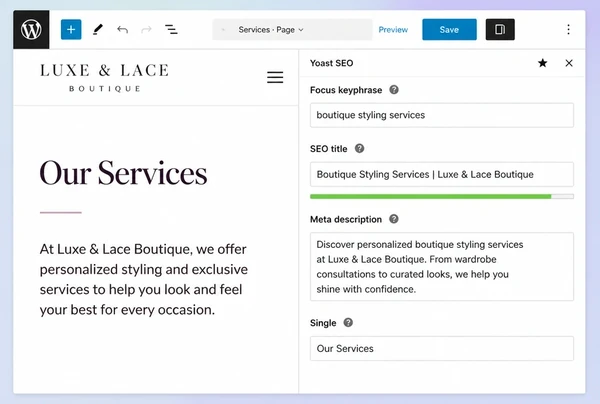Click the Focus keyphrase label
Image resolution: width=600 pixels, height=404 pixels.
[x=346, y=90]
